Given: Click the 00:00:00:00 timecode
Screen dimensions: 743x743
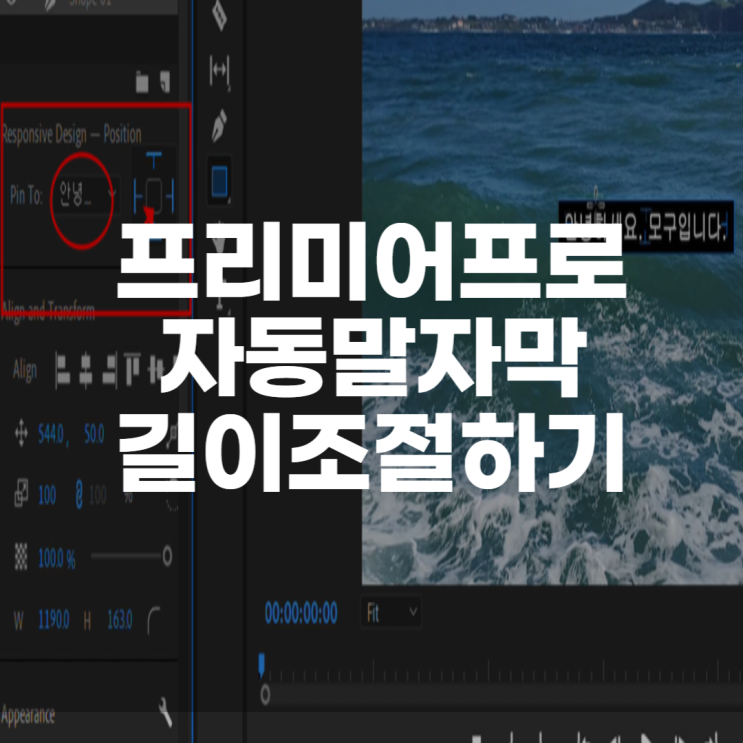Looking at the screenshot, I should 301,613.
